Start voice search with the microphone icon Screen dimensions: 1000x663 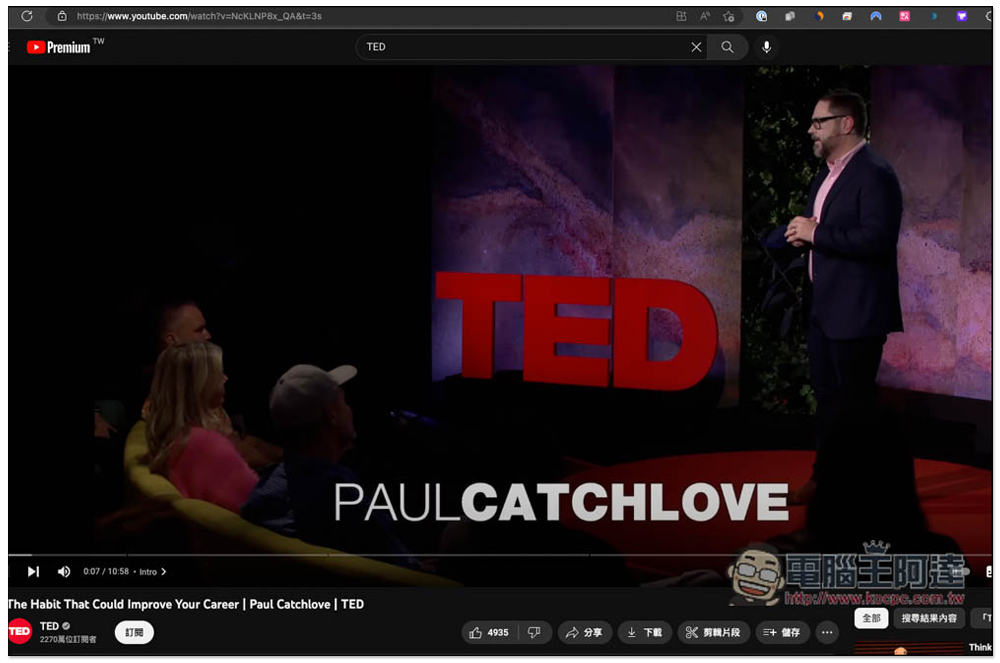[766, 47]
